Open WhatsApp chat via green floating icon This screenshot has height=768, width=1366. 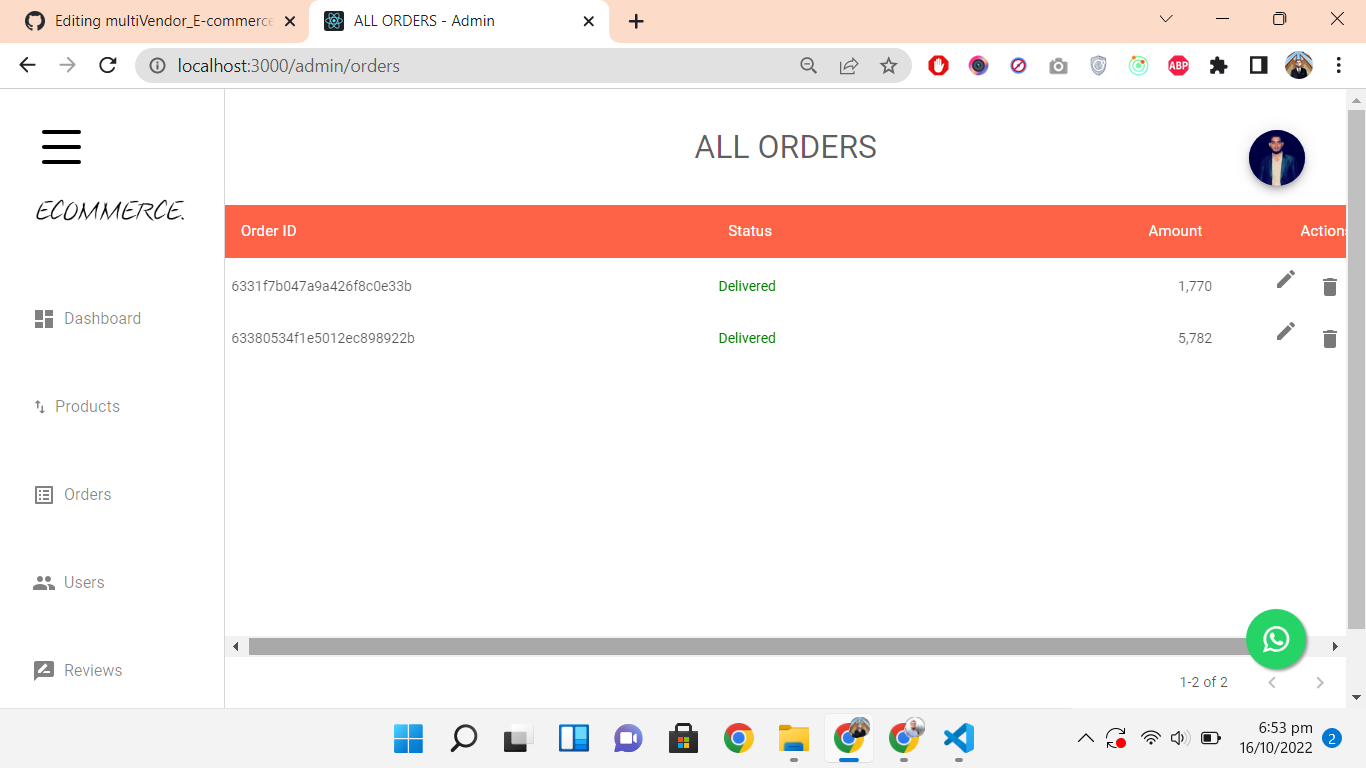coord(1276,639)
